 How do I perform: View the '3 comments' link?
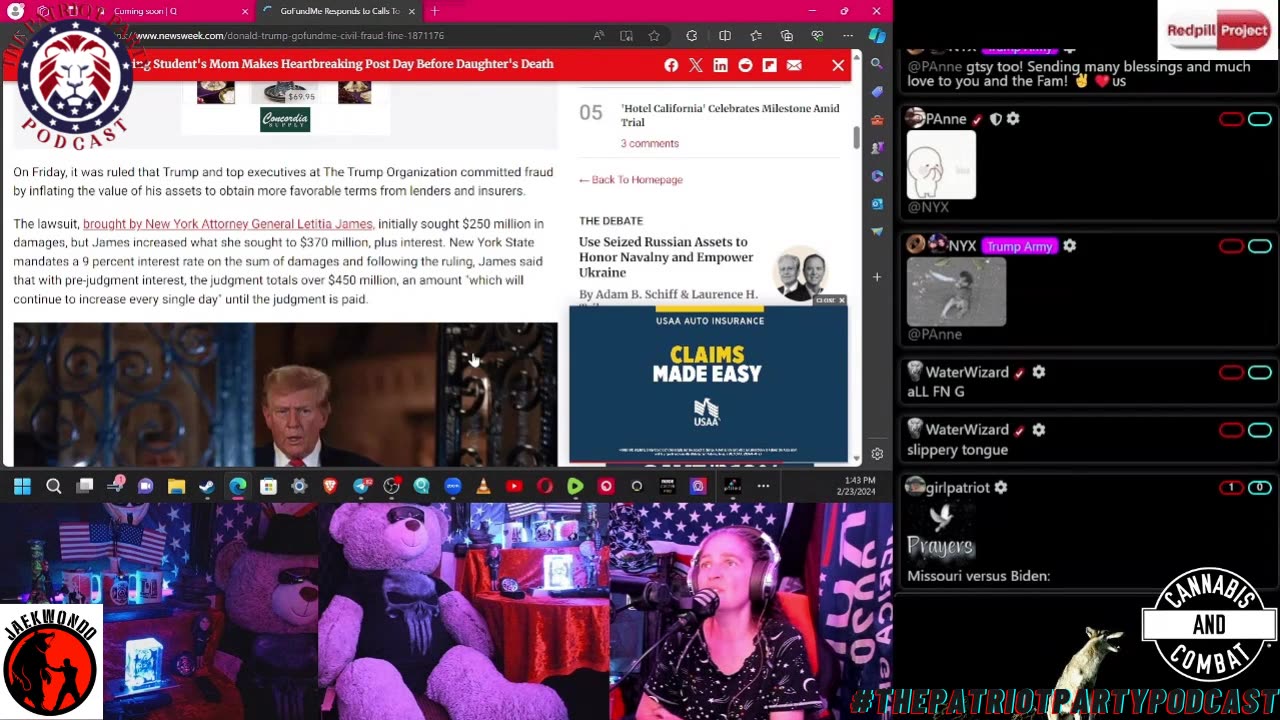(649, 143)
